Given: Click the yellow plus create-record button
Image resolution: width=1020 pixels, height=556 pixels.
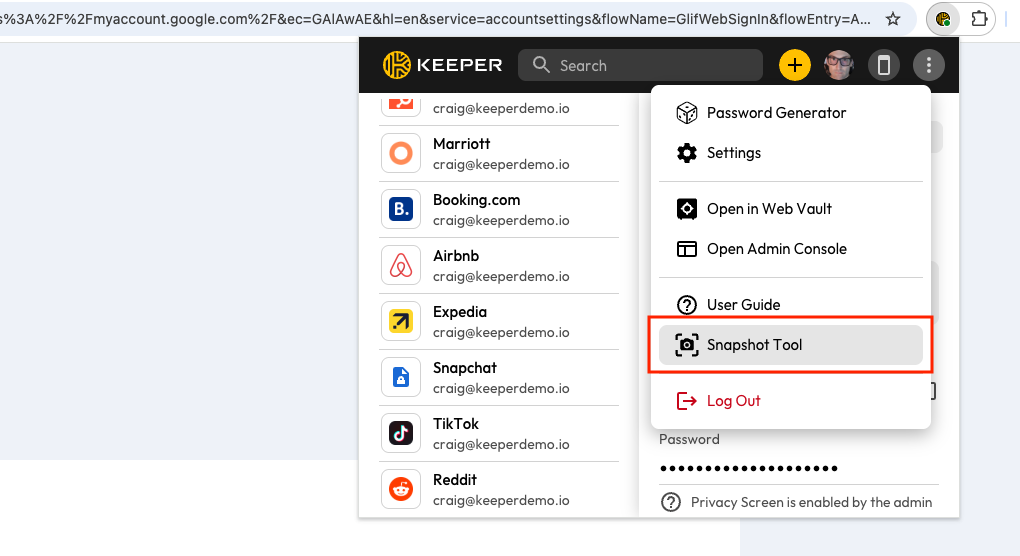Looking at the screenshot, I should point(794,66).
